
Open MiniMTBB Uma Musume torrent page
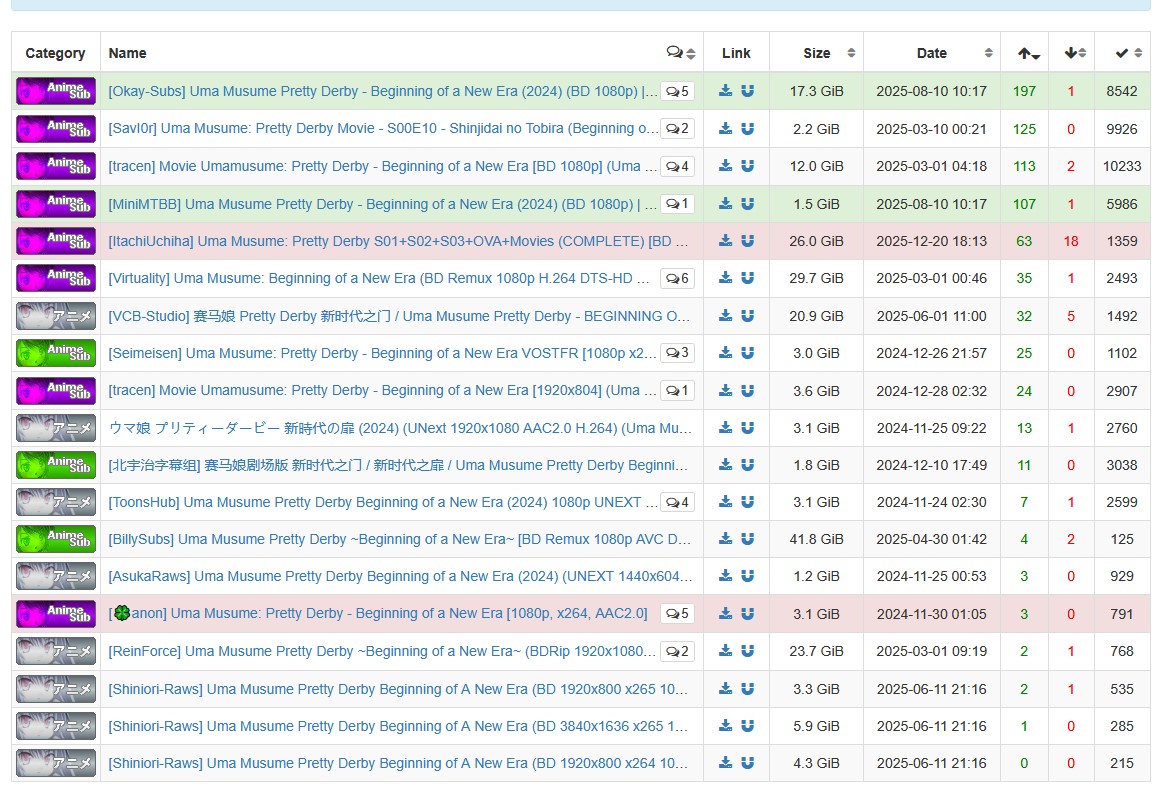click(x=382, y=203)
